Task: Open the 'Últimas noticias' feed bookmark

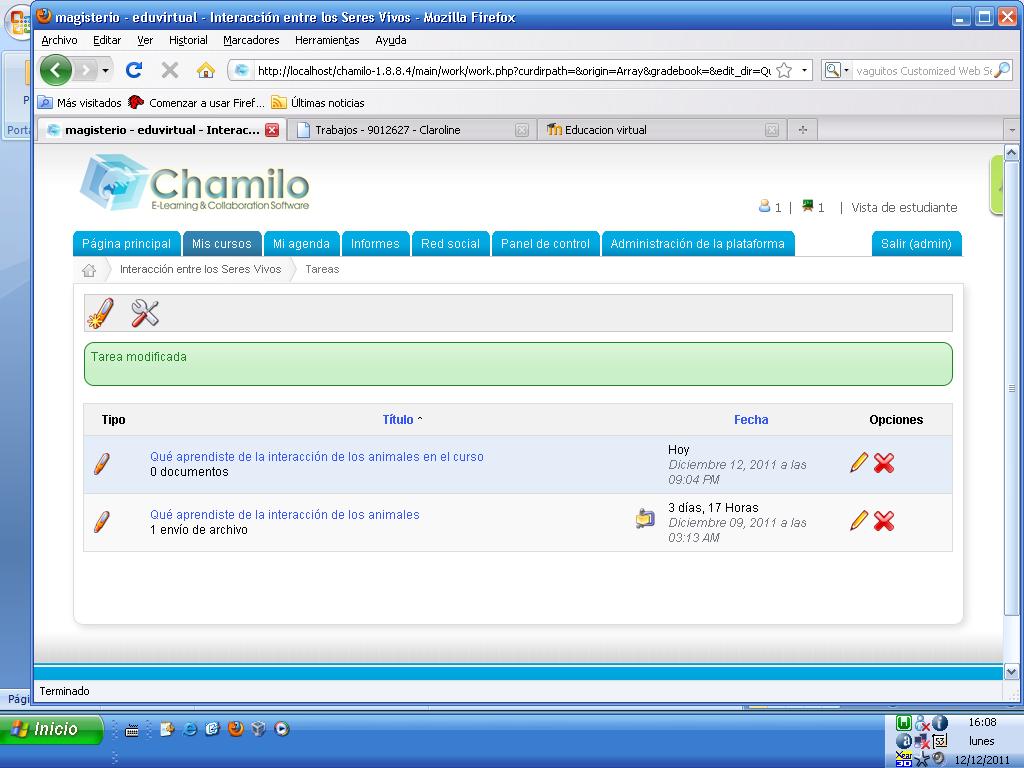Action: [318, 103]
